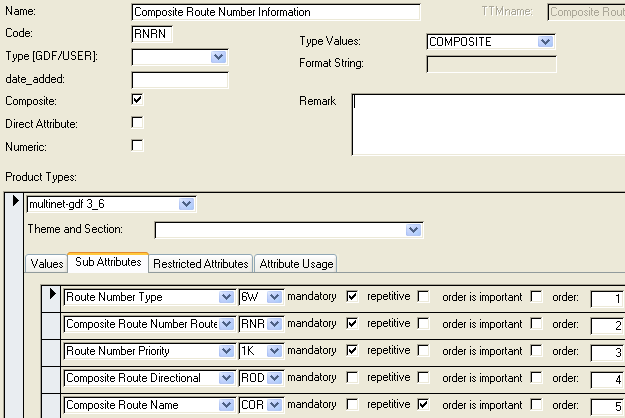
Task: Open the RNR code dropdown
Action: pyautogui.click(x=274, y=324)
